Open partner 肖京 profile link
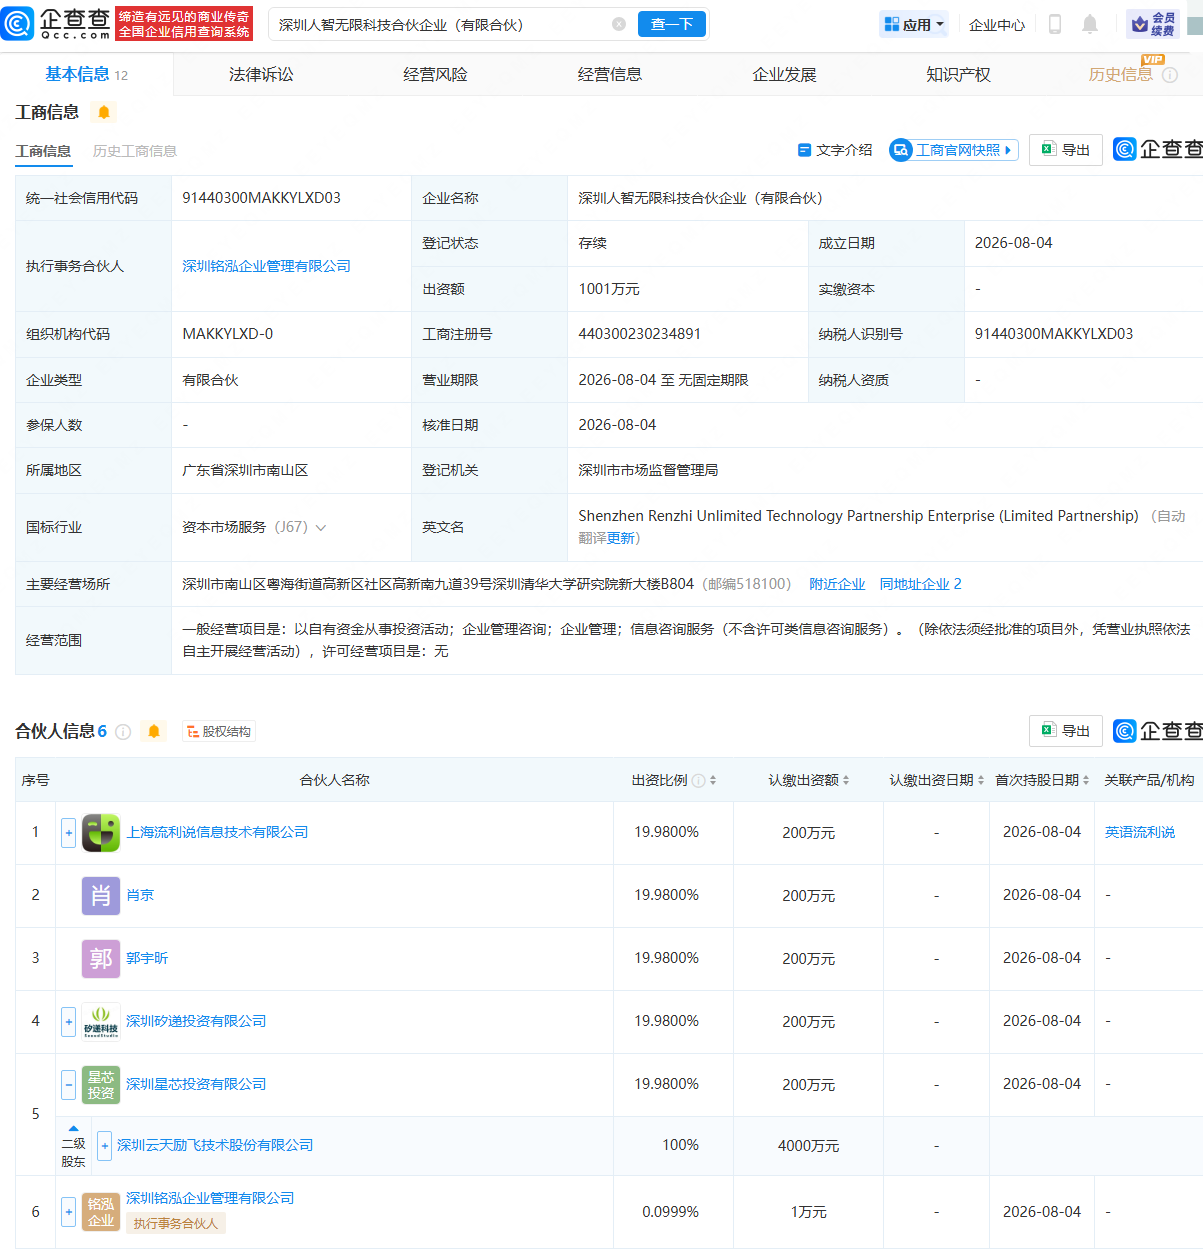Screen dimensions: 1203x1249 tap(140, 895)
